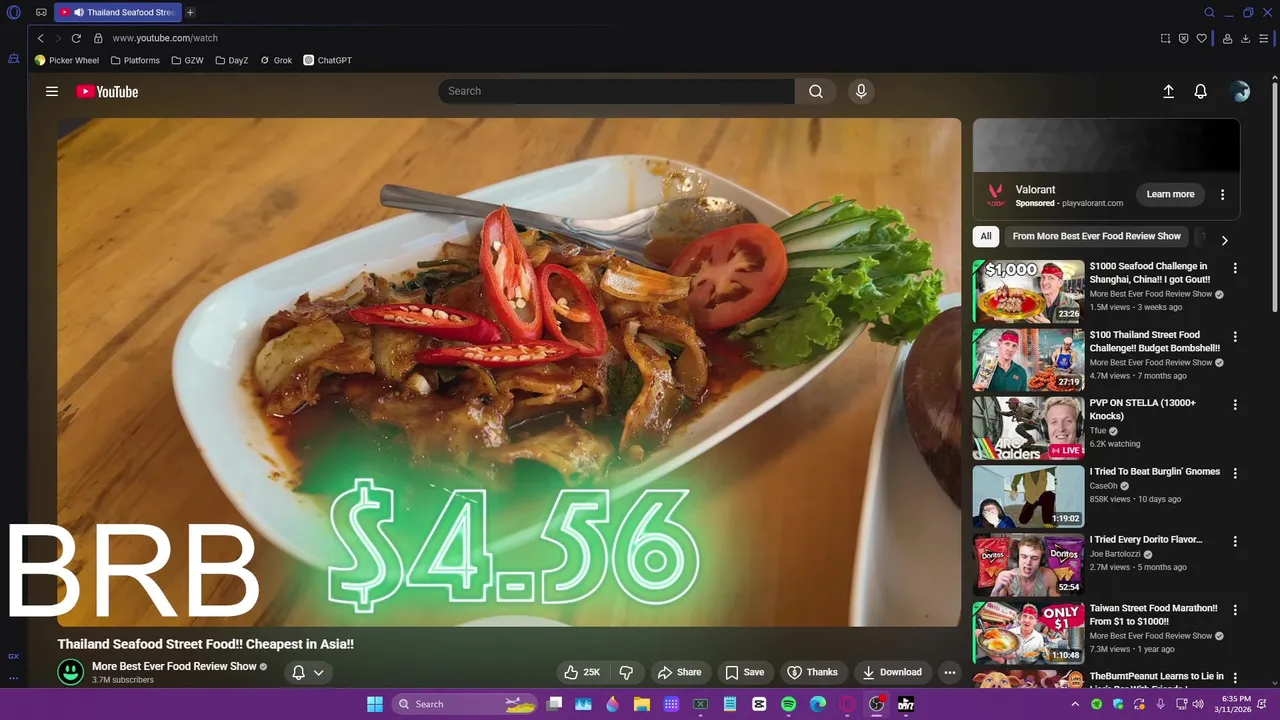Open the Platforms bookmark folder
This screenshot has height=720, width=1280.
135,60
